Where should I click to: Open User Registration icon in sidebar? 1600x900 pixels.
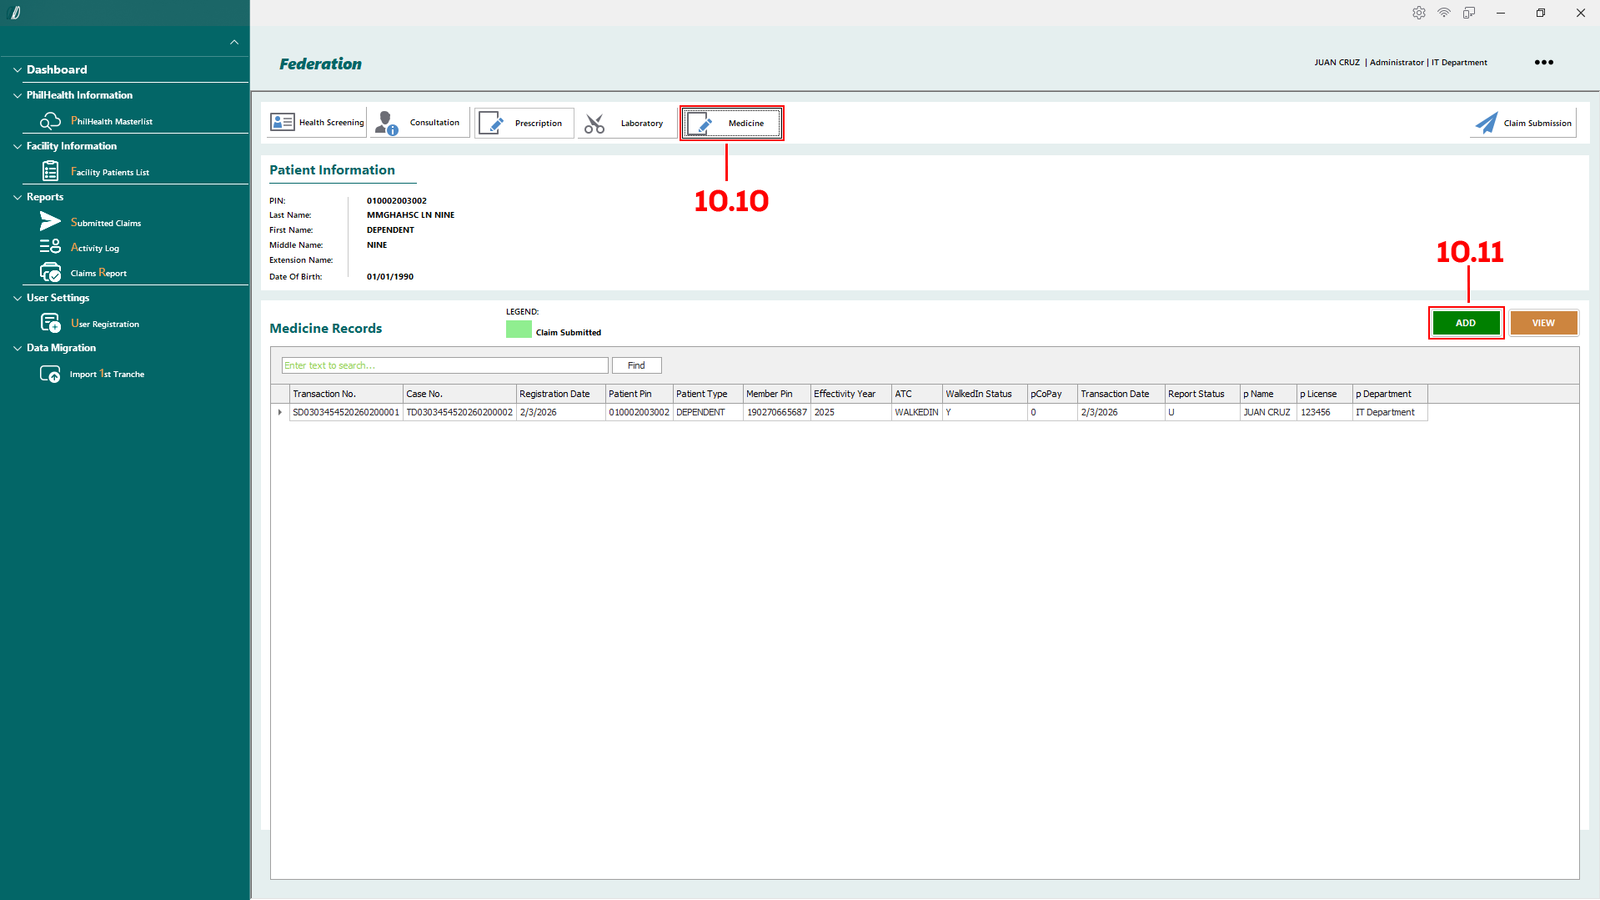point(50,323)
